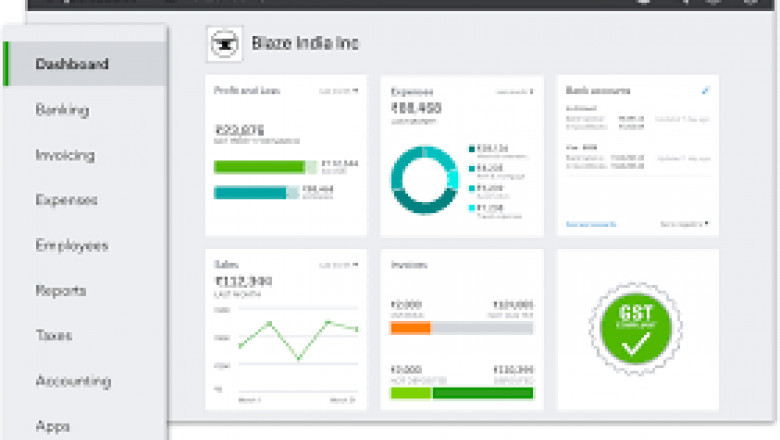Click the orange overdue invoices bar

click(410, 327)
